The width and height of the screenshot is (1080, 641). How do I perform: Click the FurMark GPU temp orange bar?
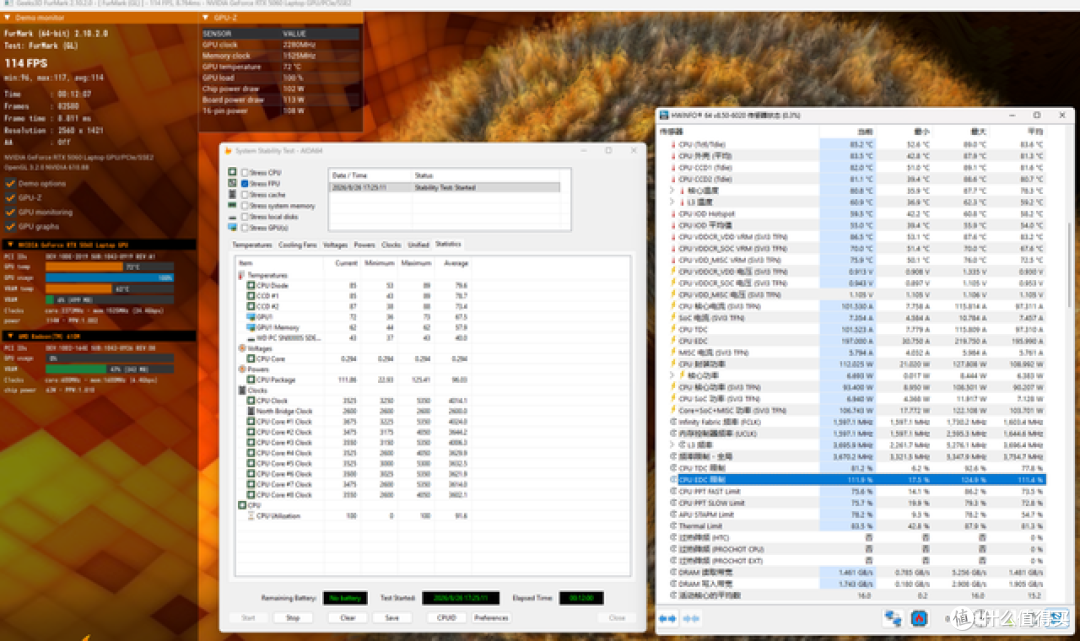84,266
